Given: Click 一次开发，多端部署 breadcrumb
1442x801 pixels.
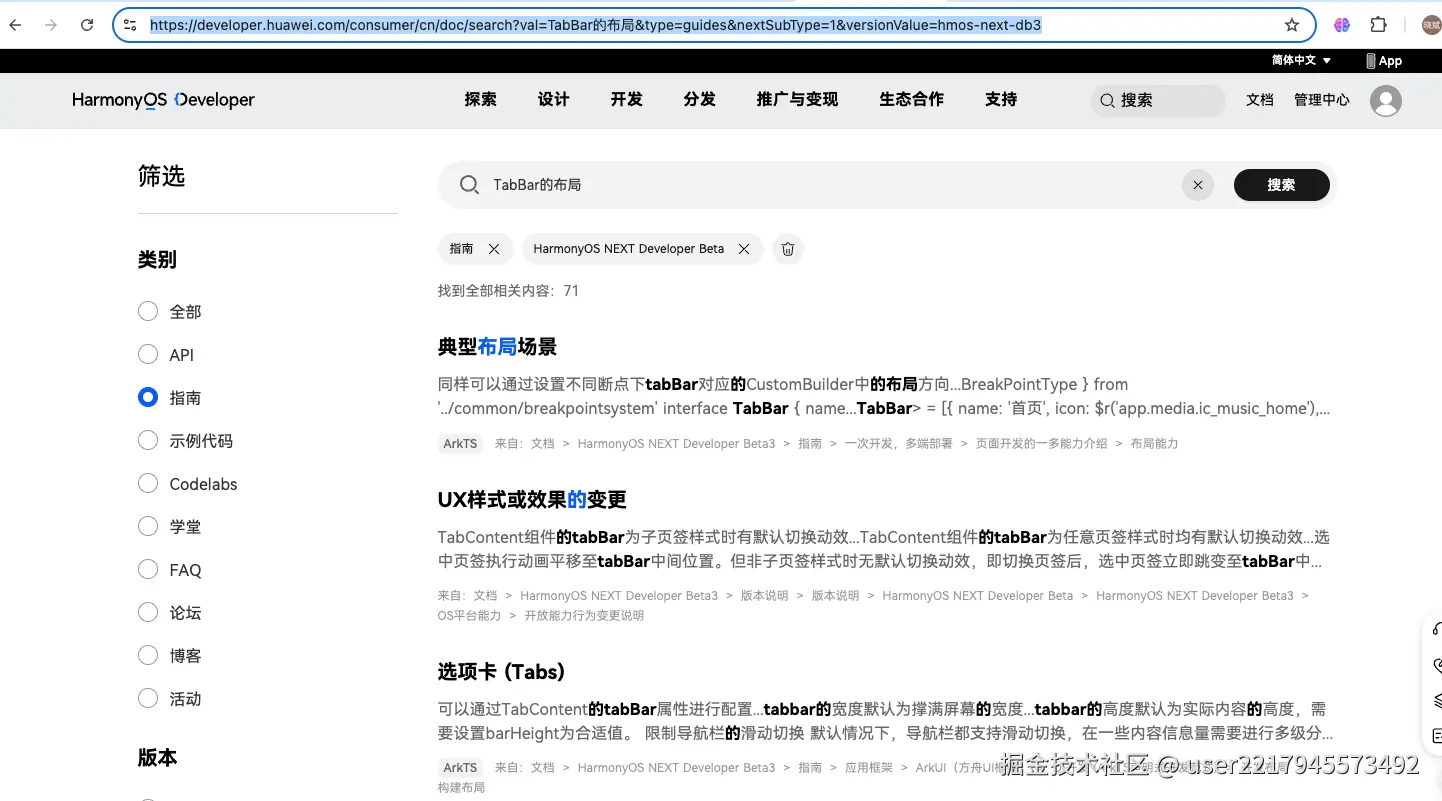Looking at the screenshot, I should point(898,444).
